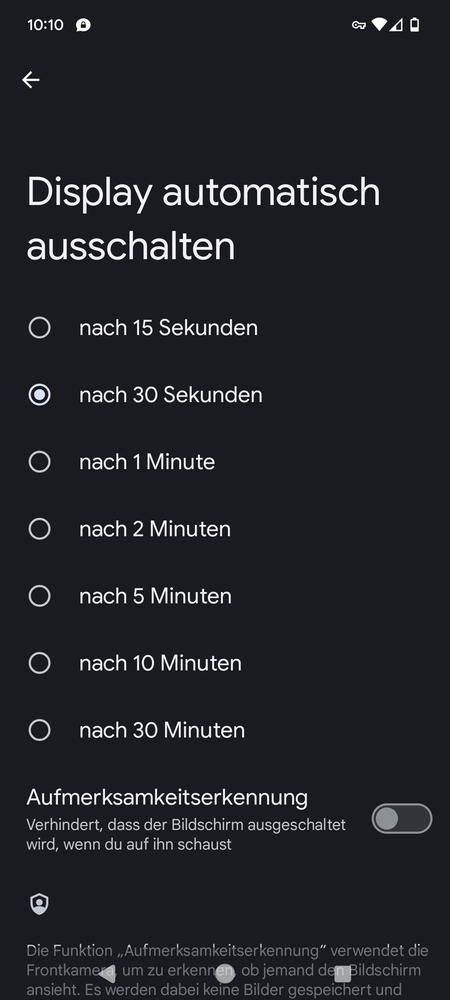This screenshot has height=1000, width=450.
Task: Tap the 10:10 status bar clock
Action: pyautogui.click(x=45, y=25)
